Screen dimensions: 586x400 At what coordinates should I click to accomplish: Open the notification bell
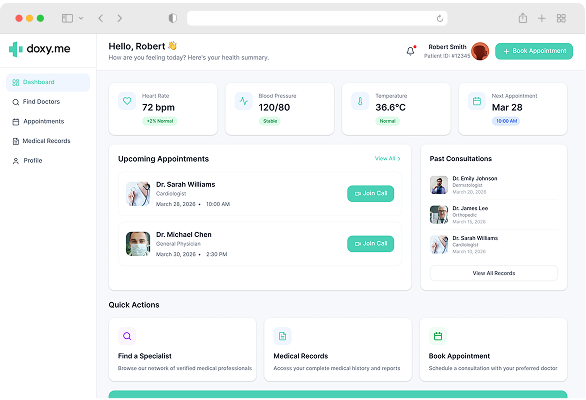point(410,51)
